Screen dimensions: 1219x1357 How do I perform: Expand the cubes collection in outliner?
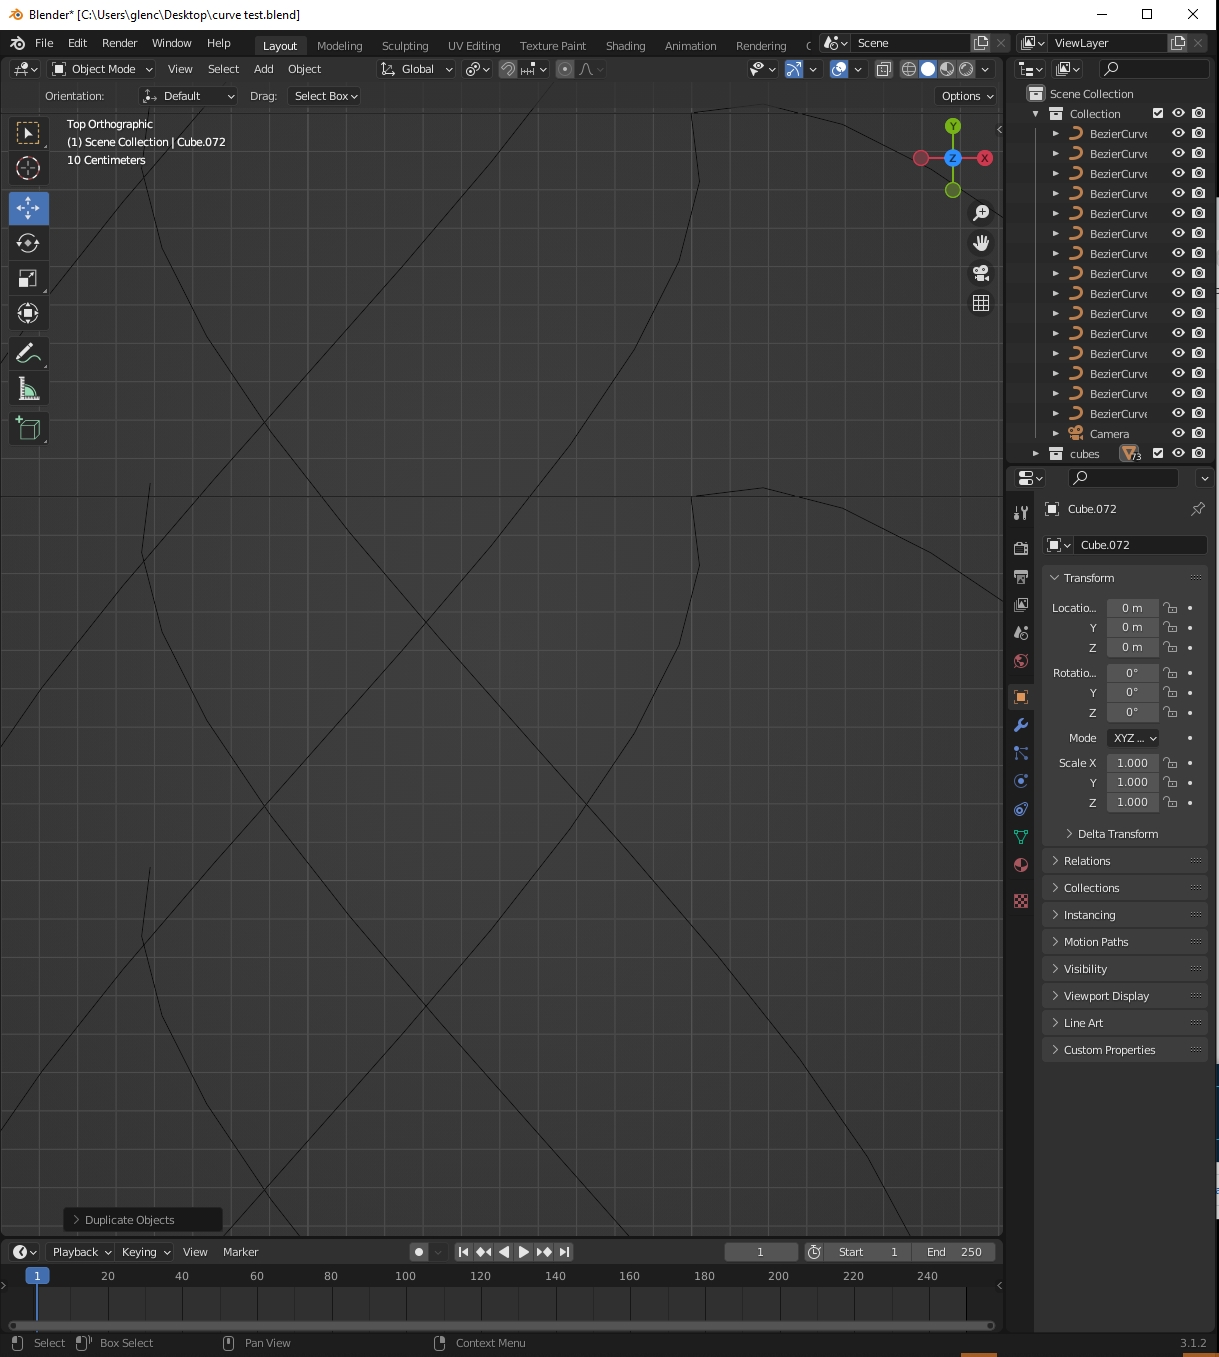pos(1036,453)
